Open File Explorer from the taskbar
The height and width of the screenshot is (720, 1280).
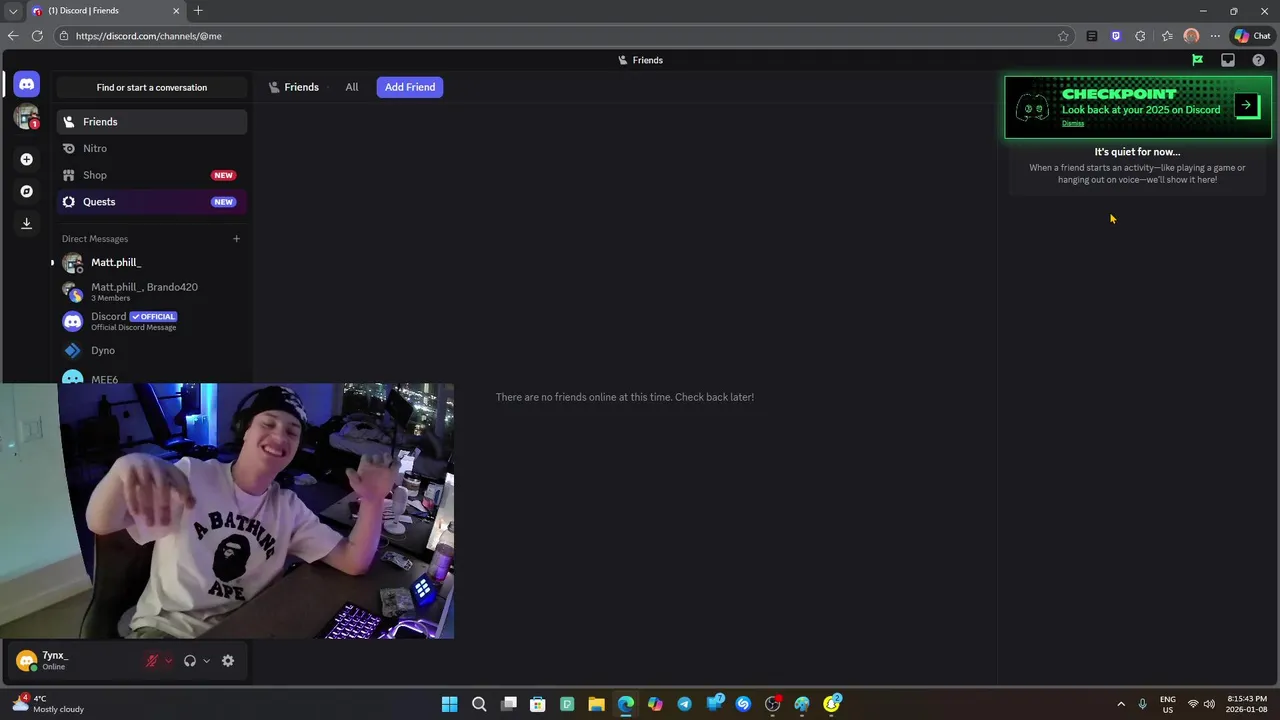pos(596,704)
